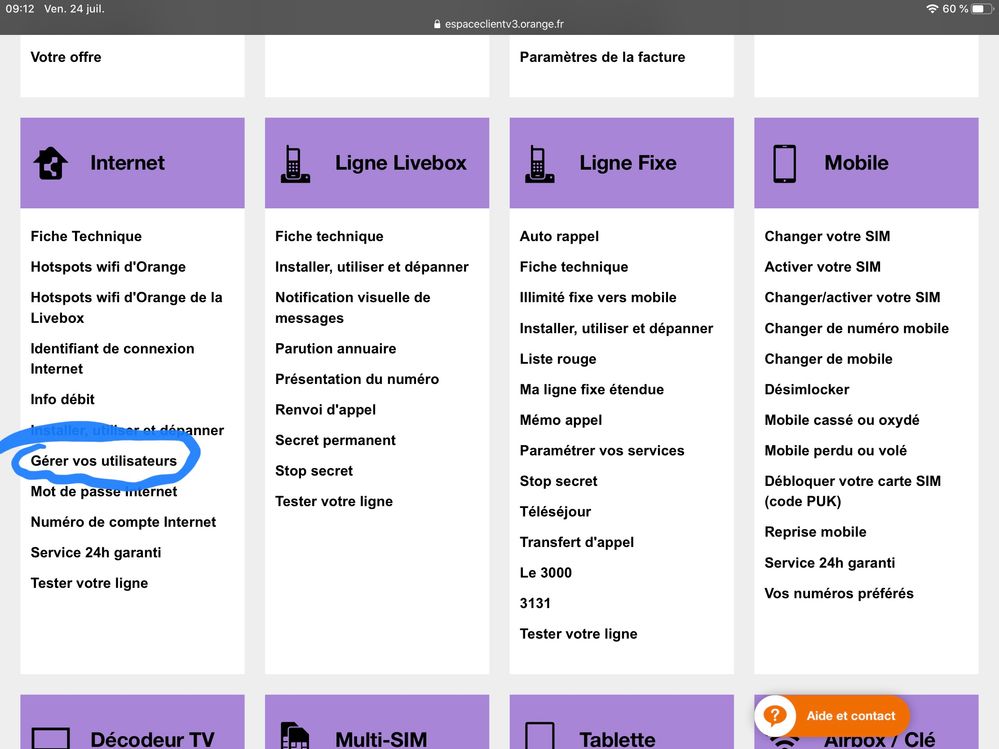Open the Décodeur TV section header
The height and width of the screenshot is (749, 999).
(x=133, y=722)
